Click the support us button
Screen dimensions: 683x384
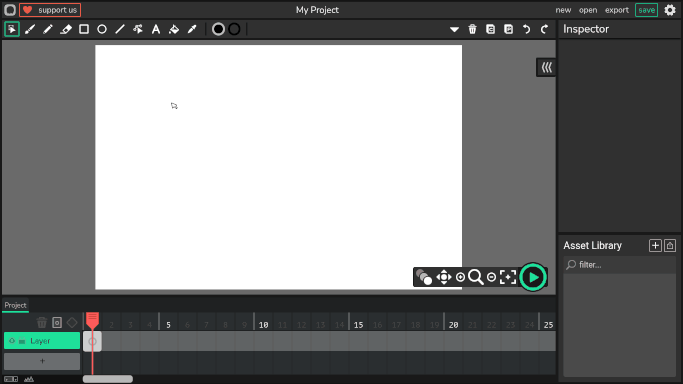(50, 10)
